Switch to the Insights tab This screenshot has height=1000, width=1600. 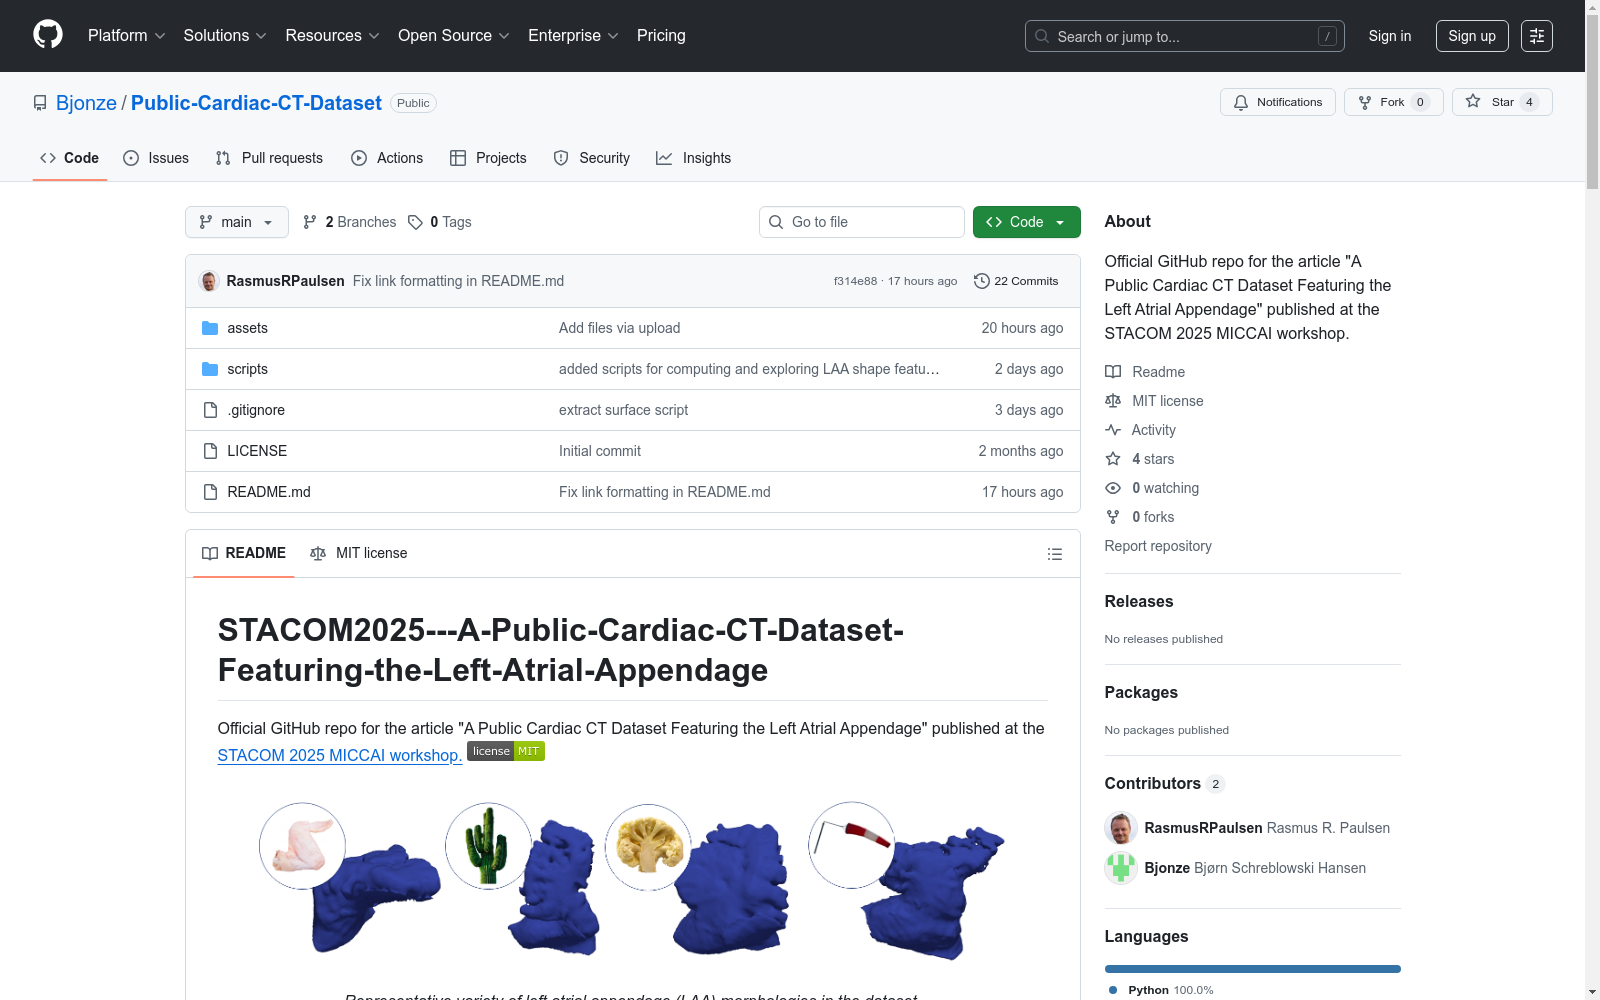[x=694, y=158]
